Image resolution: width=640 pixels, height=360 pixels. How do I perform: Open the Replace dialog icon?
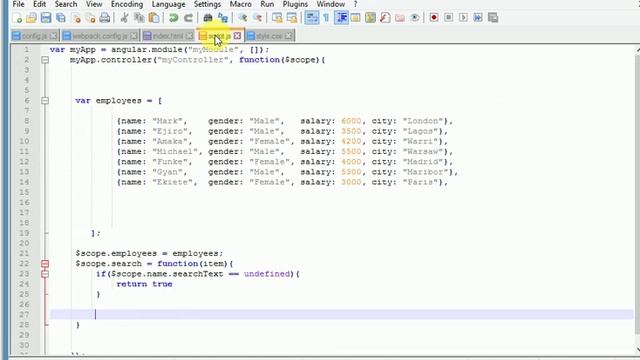222,18
